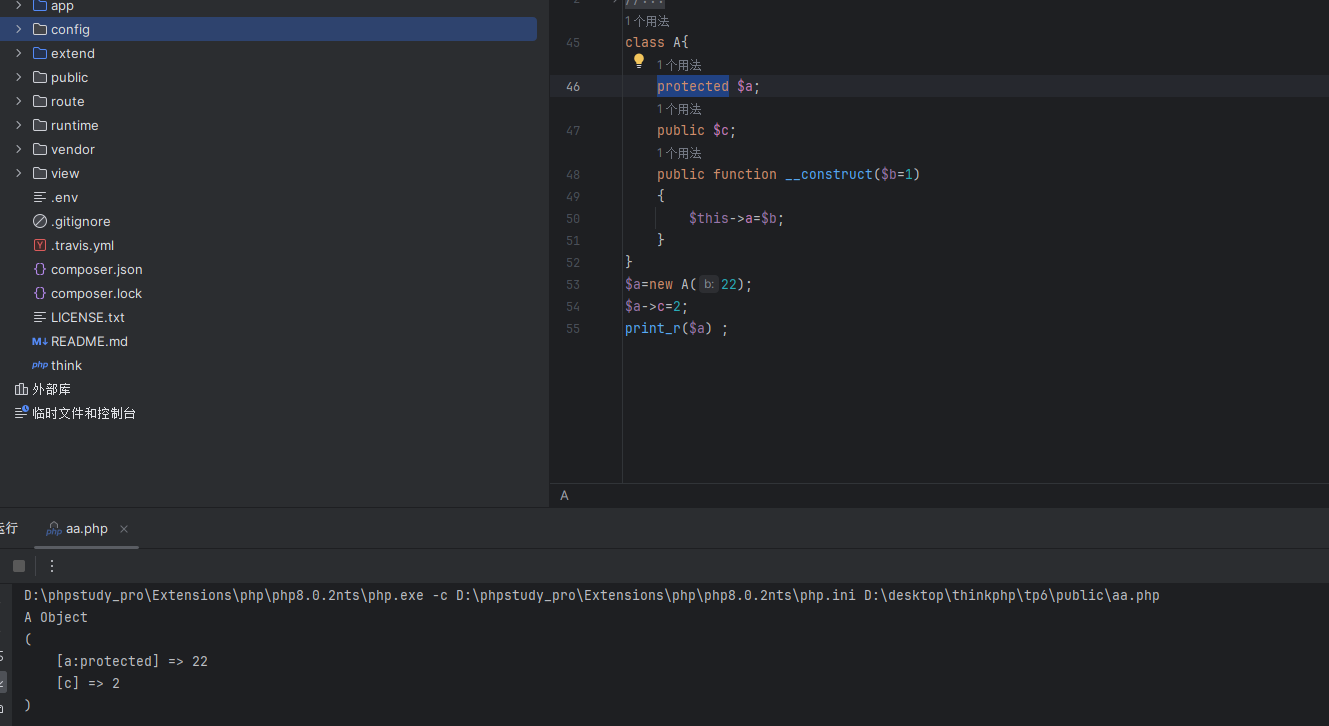
Task: Open the think PHP file
Action: coord(66,365)
